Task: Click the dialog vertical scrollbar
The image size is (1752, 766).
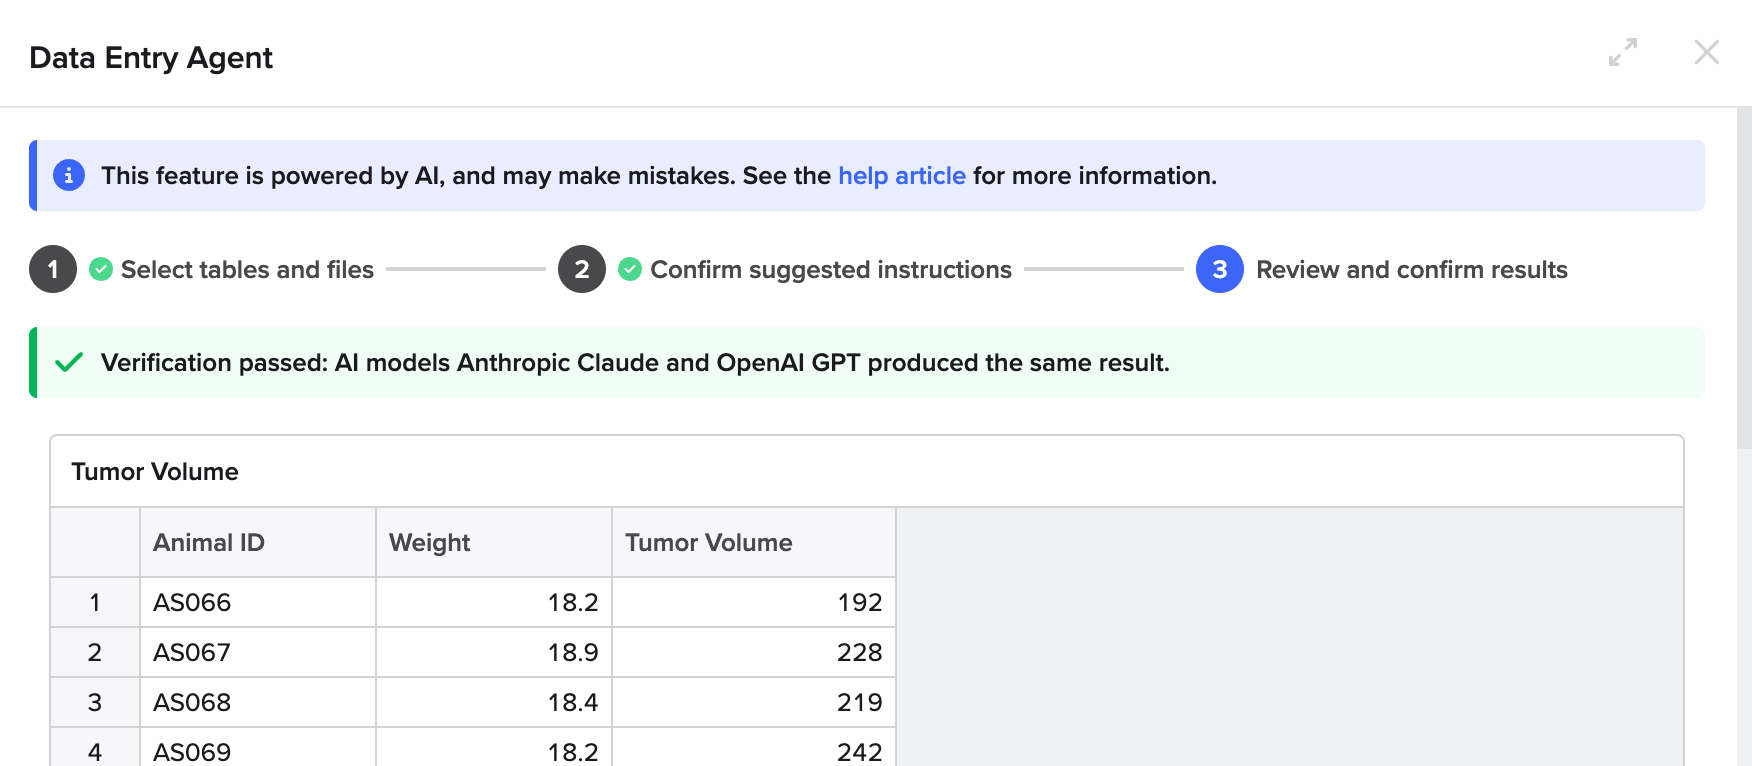Action: pos(1743,280)
